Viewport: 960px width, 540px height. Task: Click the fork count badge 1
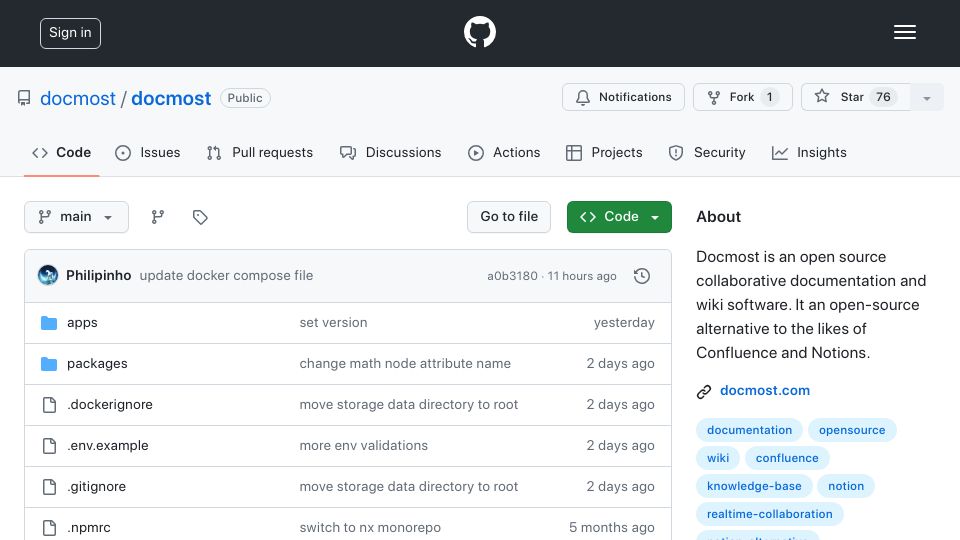[x=770, y=97]
